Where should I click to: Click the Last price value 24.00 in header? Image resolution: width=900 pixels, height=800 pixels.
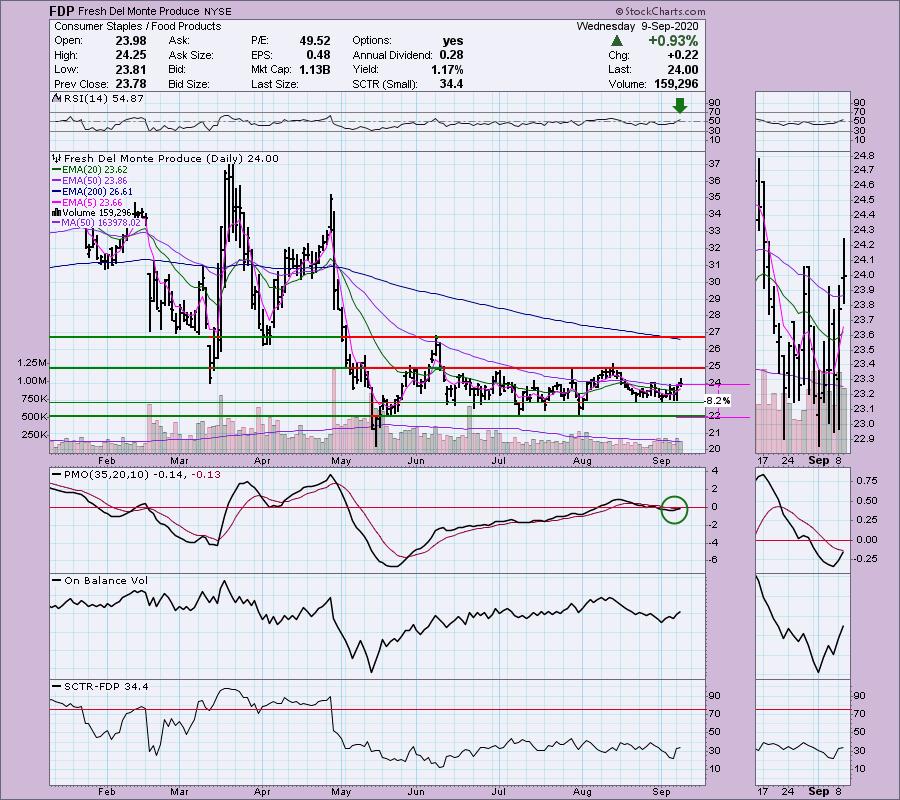point(682,69)
